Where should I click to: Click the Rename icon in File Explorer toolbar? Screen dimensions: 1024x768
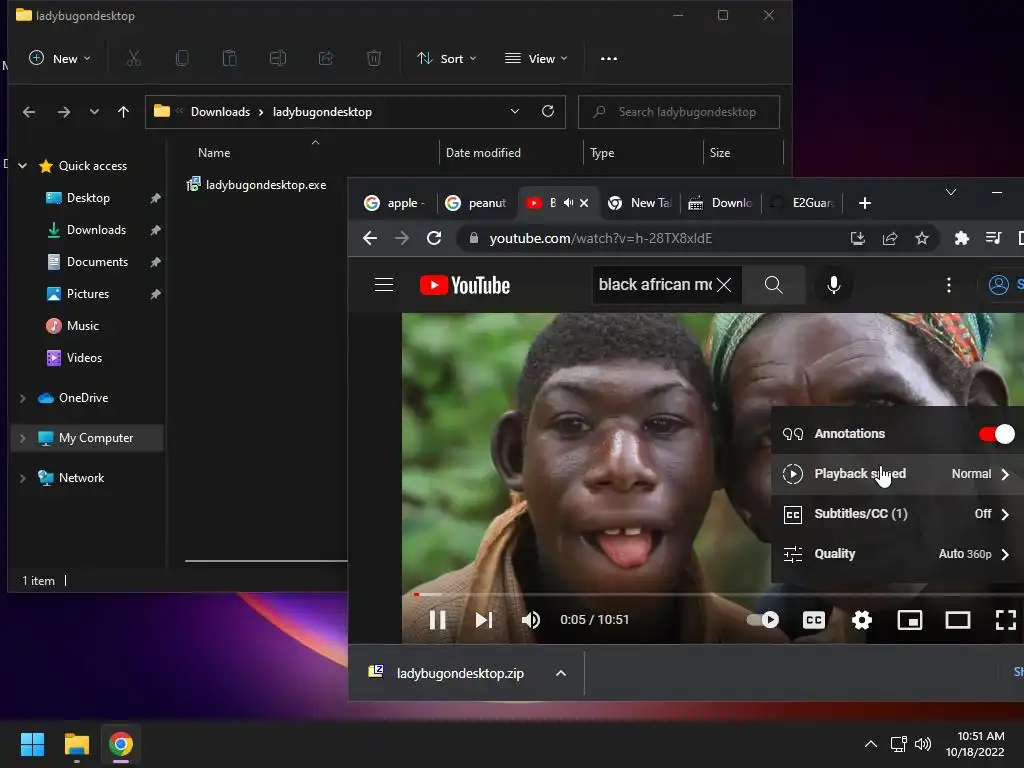278,59
